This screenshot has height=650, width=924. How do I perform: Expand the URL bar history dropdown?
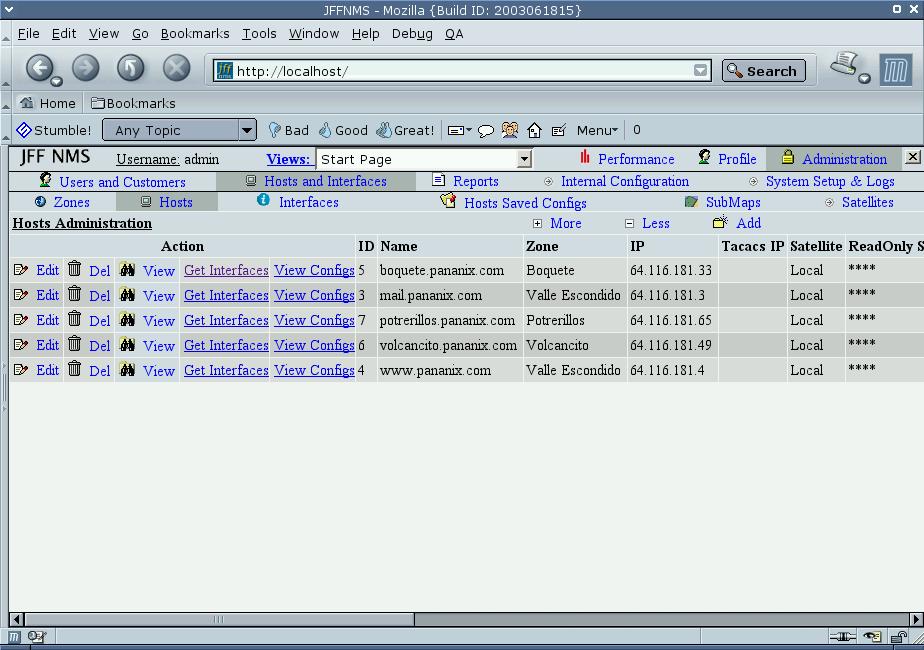tap(701, 71)
